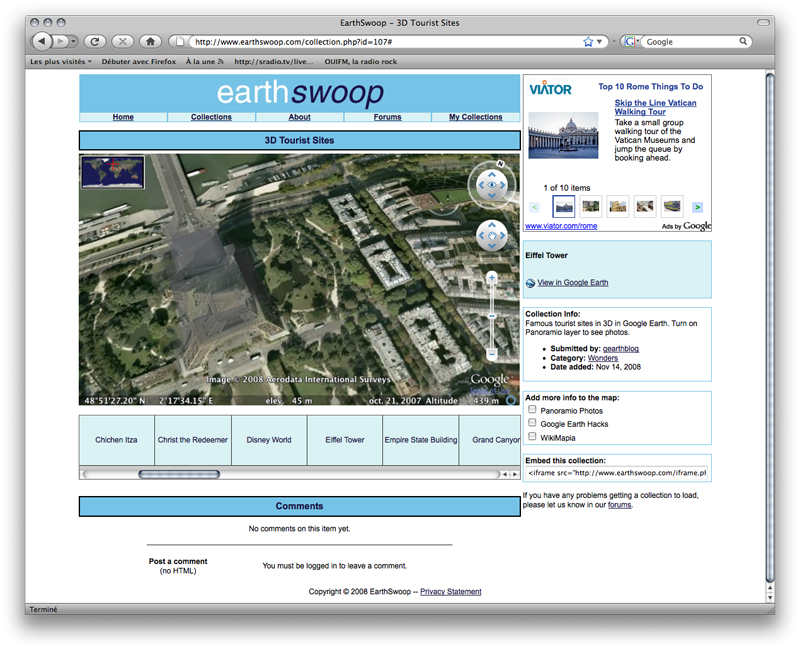Toggle the toolbar pill button in title bar
The width and height of the screenshot is (800, 649).
click(763, 22)
